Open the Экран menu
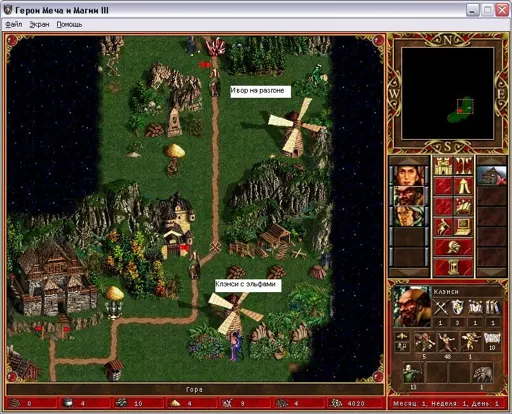 coord(39,24)
